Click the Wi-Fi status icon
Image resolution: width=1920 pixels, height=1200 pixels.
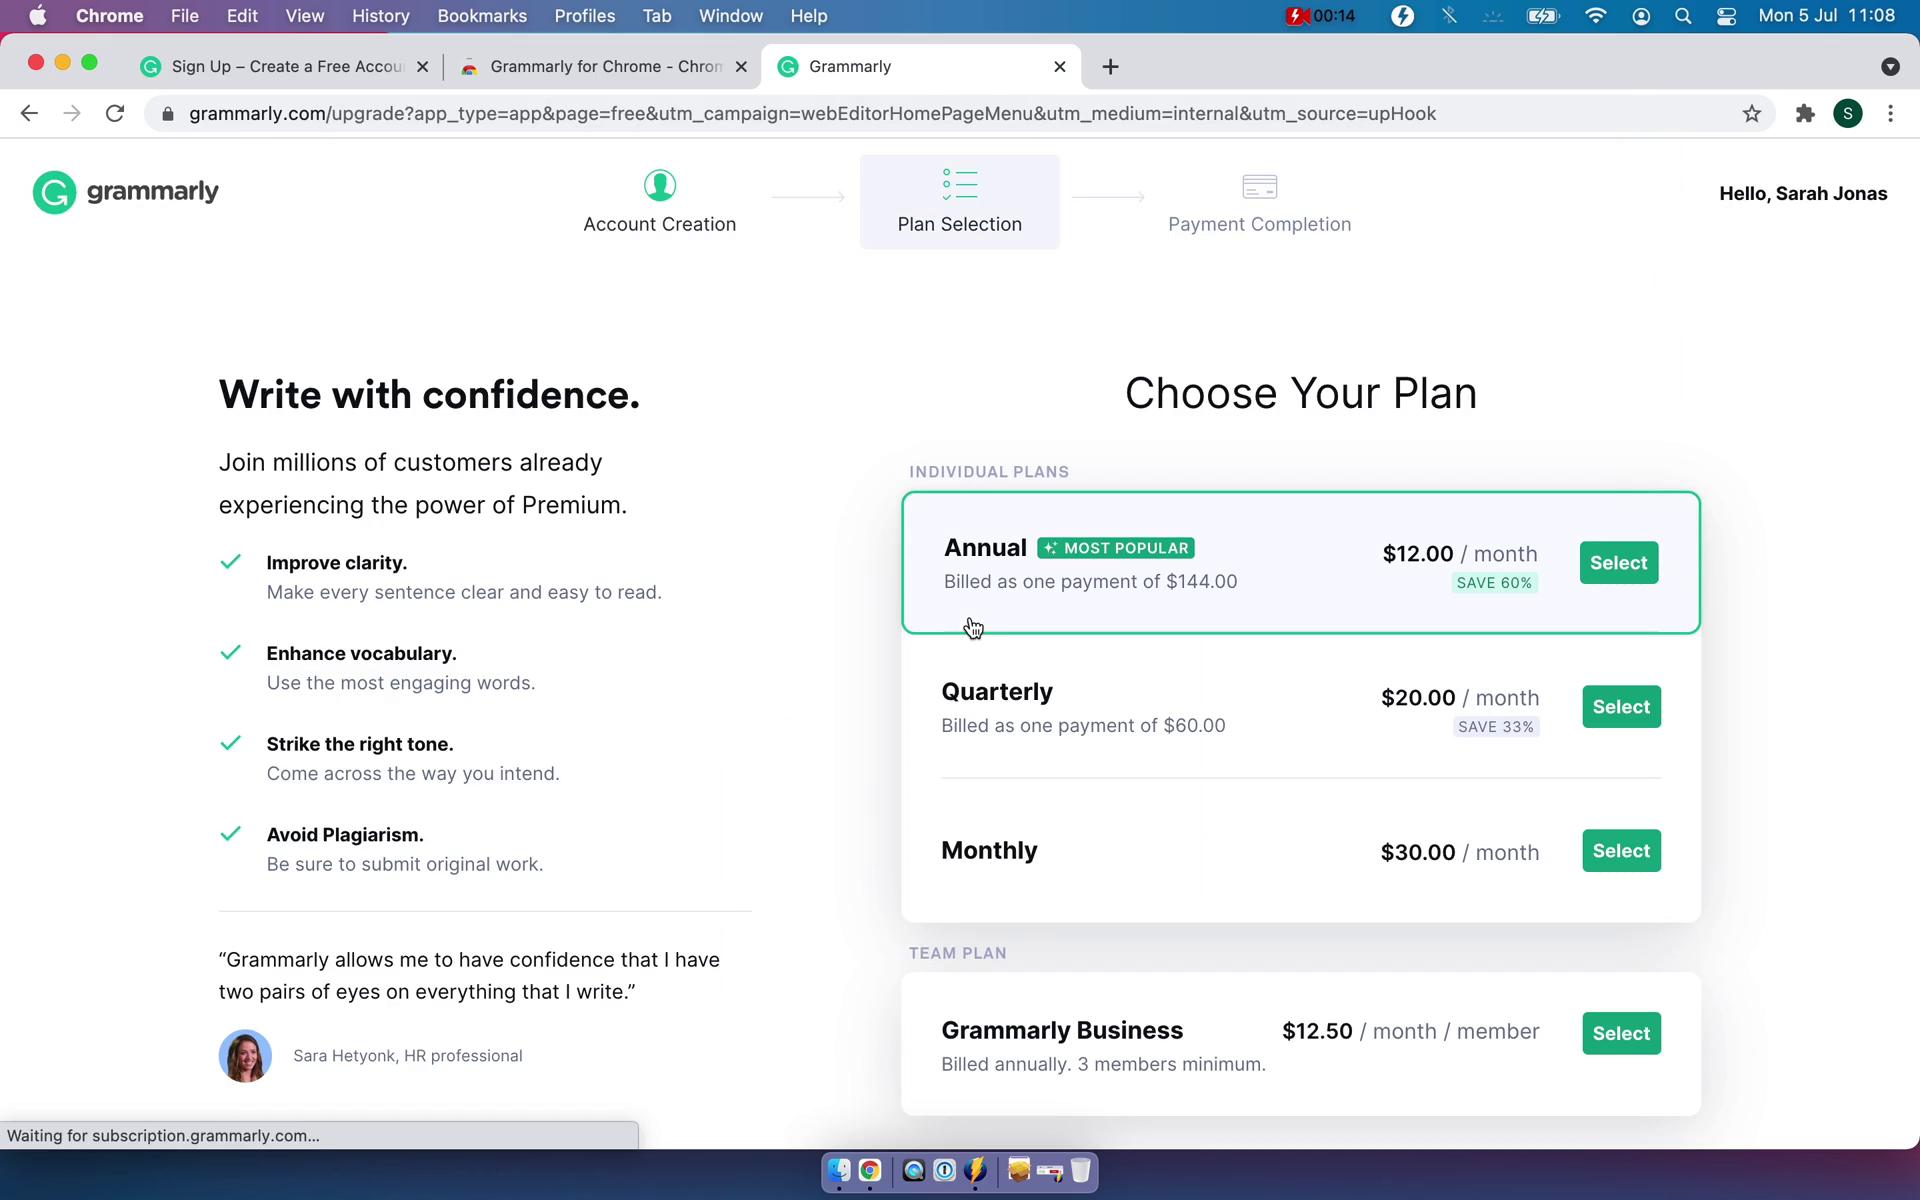click(1595, 16)
